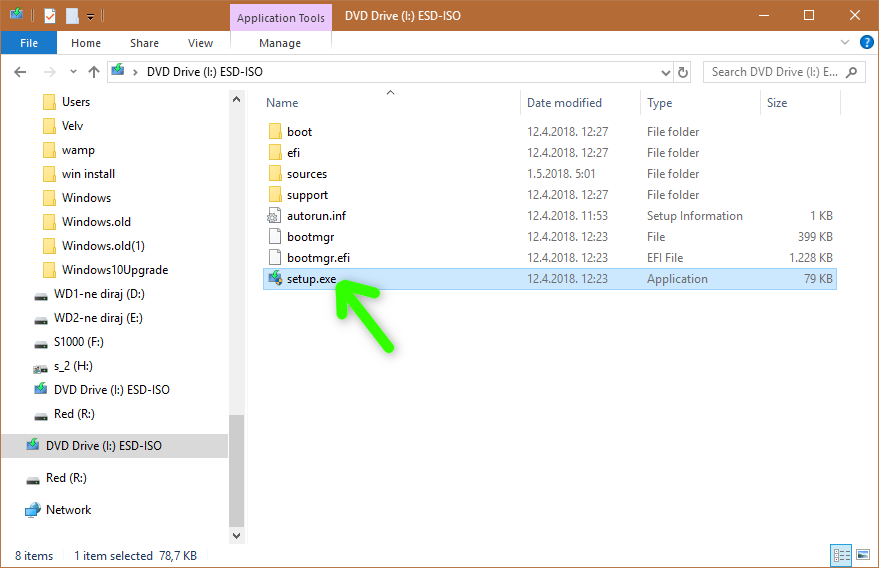Switch to the Home ribbon tab
Image resolution: width=879 pixels, height=568 pixels.
[x=86, y=43]
